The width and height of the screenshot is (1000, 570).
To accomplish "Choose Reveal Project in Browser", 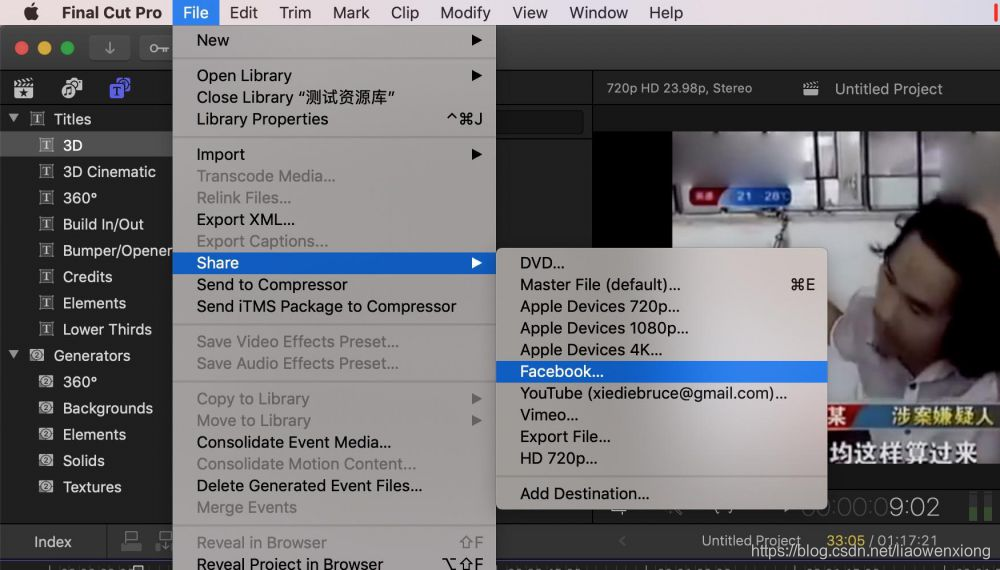I will pos(334,563).
